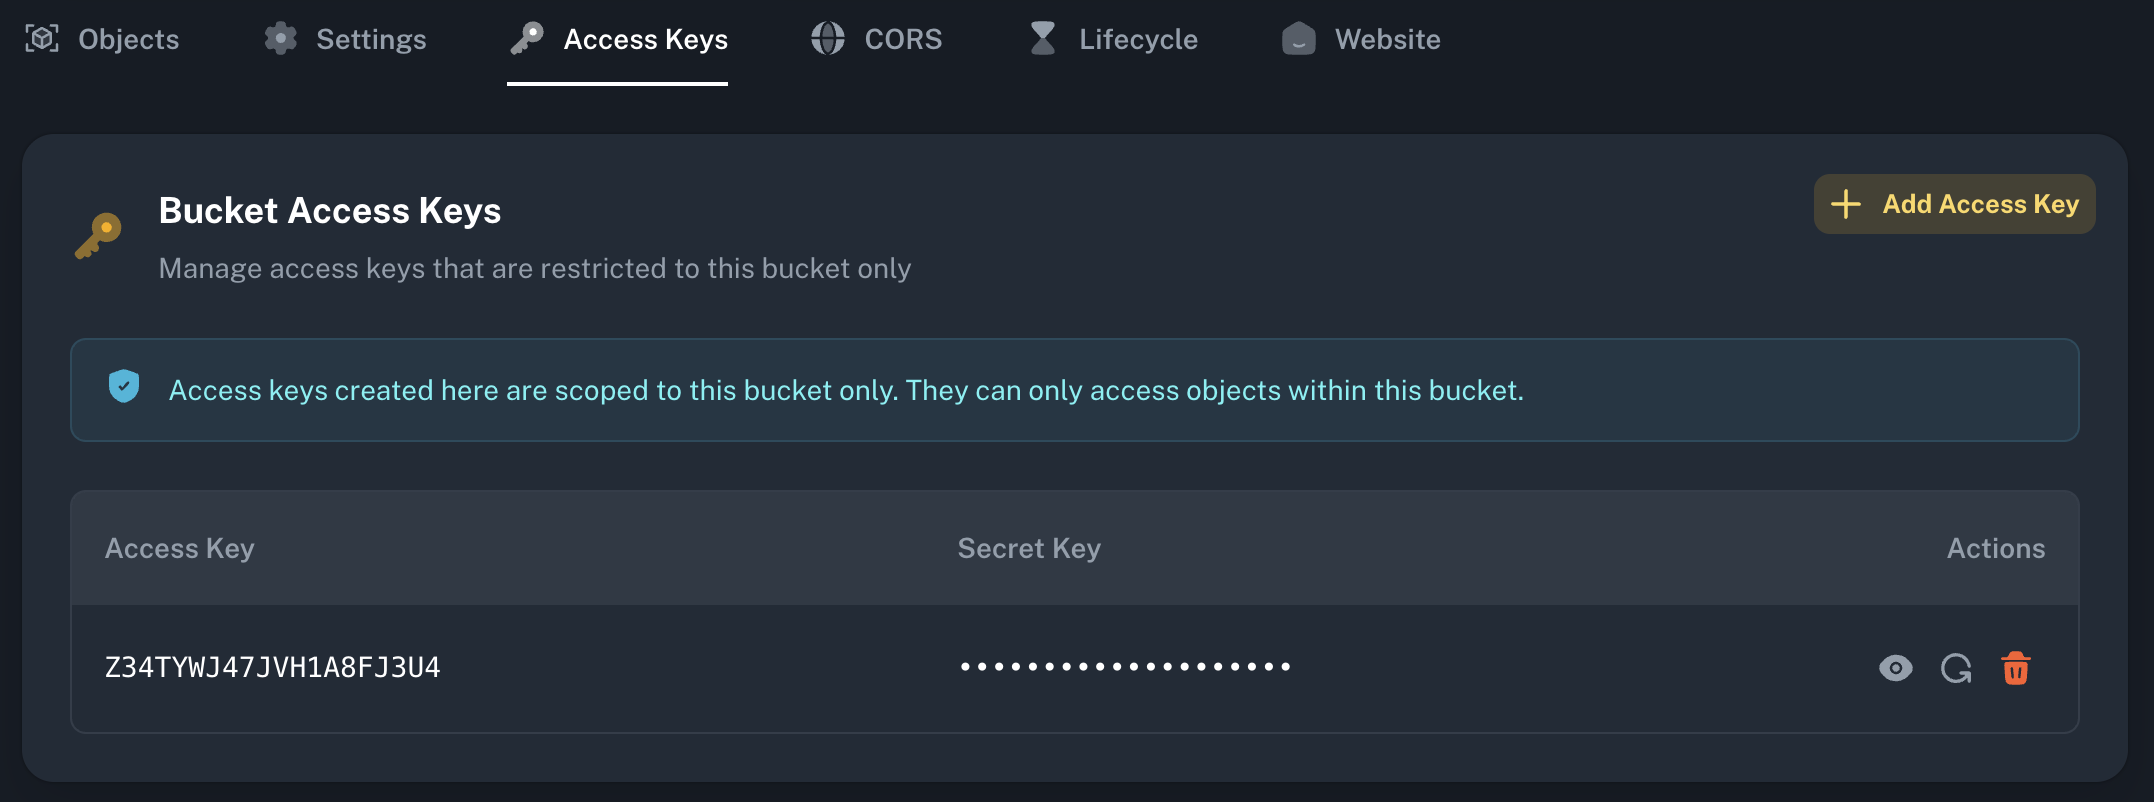Click the shield icon in info banner
The height and width of the screenshot is (802, 2154).
[124, 387]
